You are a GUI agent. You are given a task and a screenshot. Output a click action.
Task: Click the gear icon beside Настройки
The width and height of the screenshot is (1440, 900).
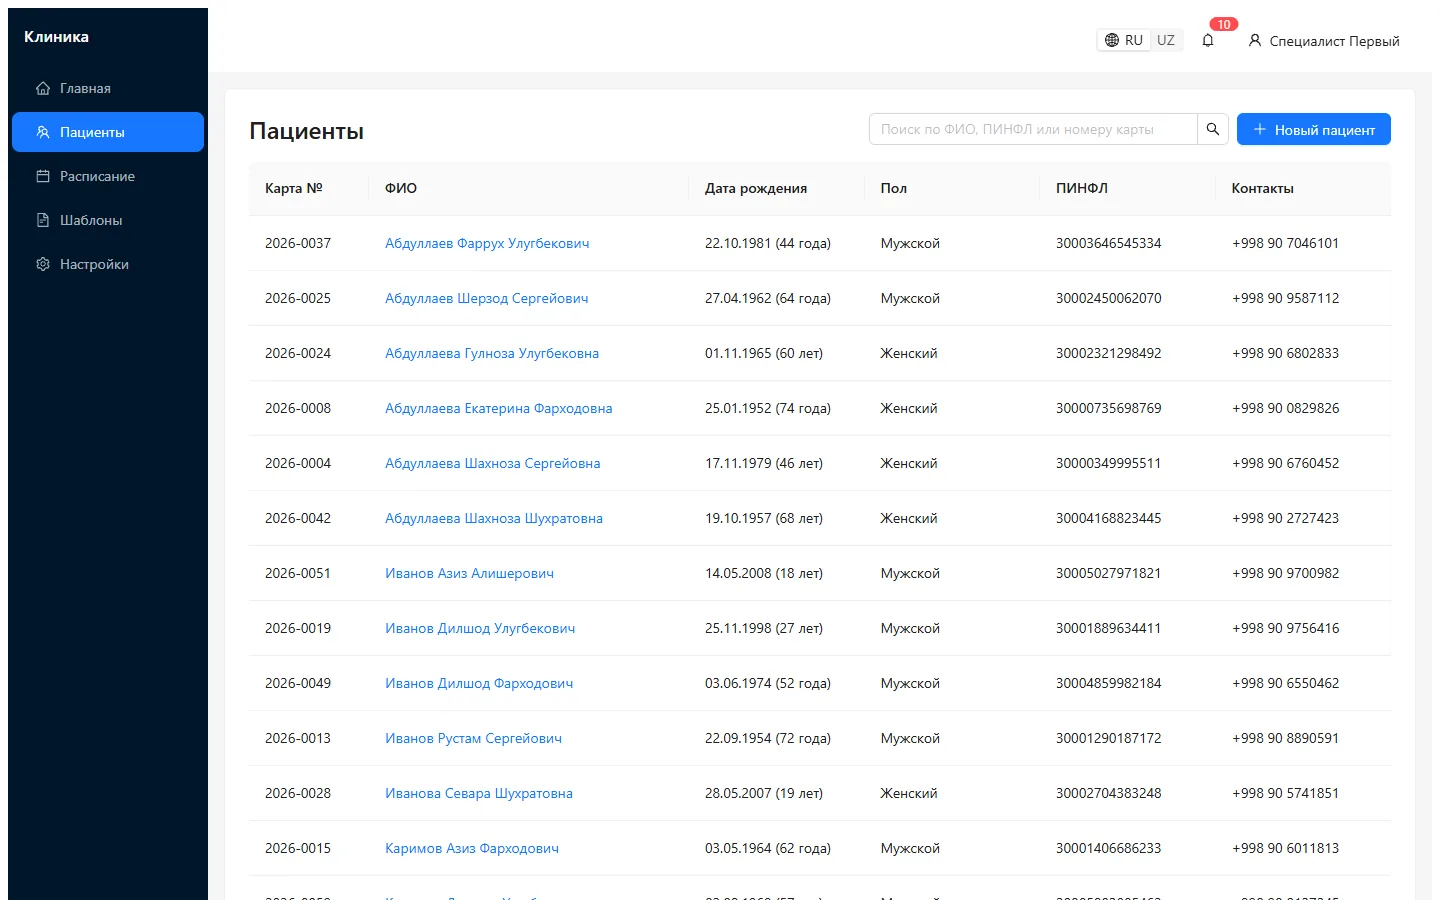43,264
